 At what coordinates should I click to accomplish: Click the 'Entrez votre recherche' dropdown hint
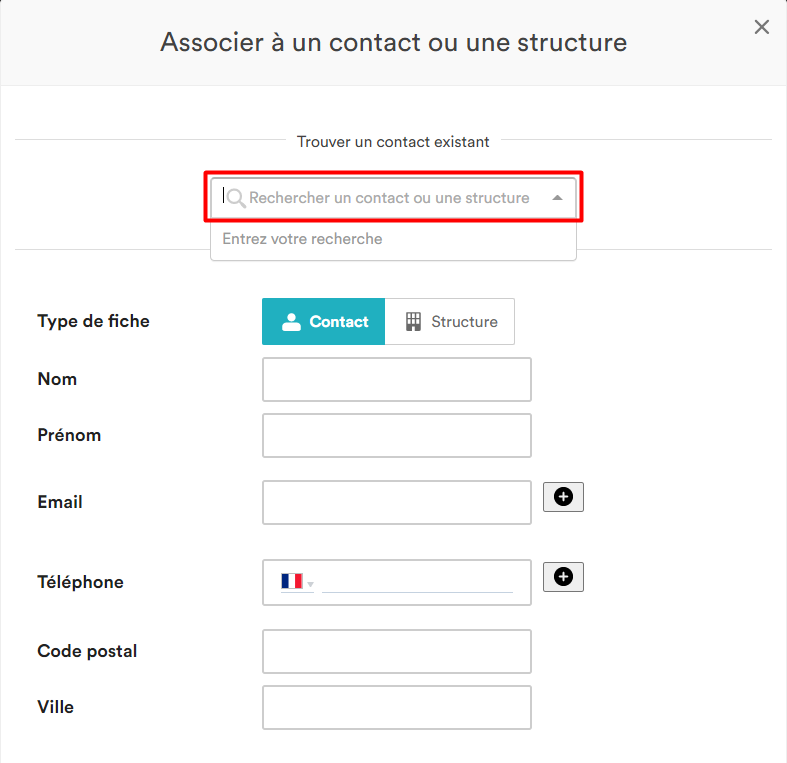click(x=302, y=239)
